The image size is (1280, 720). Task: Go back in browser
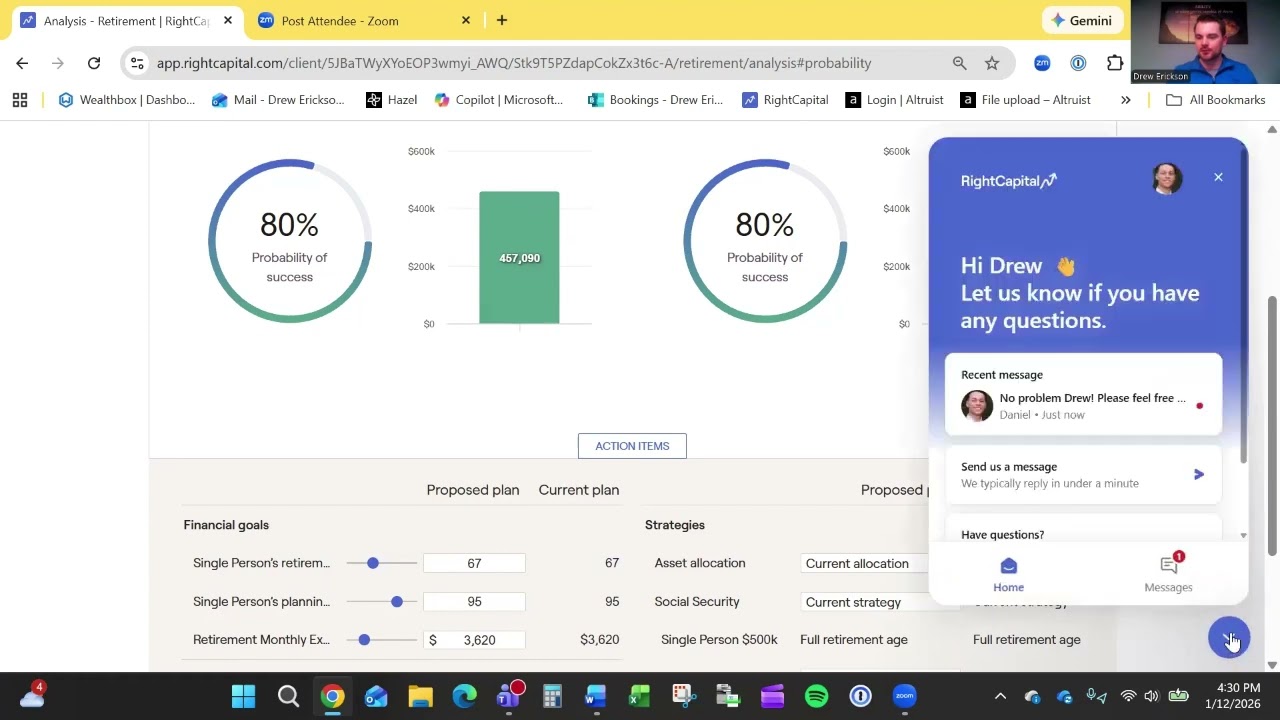22,63
